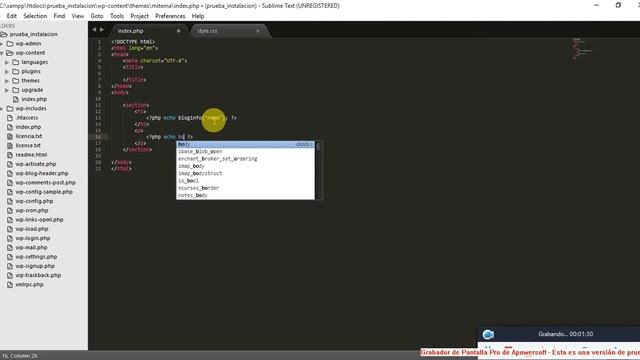
Task: Click the upgrade folder icon
Action: coord(16,90)
